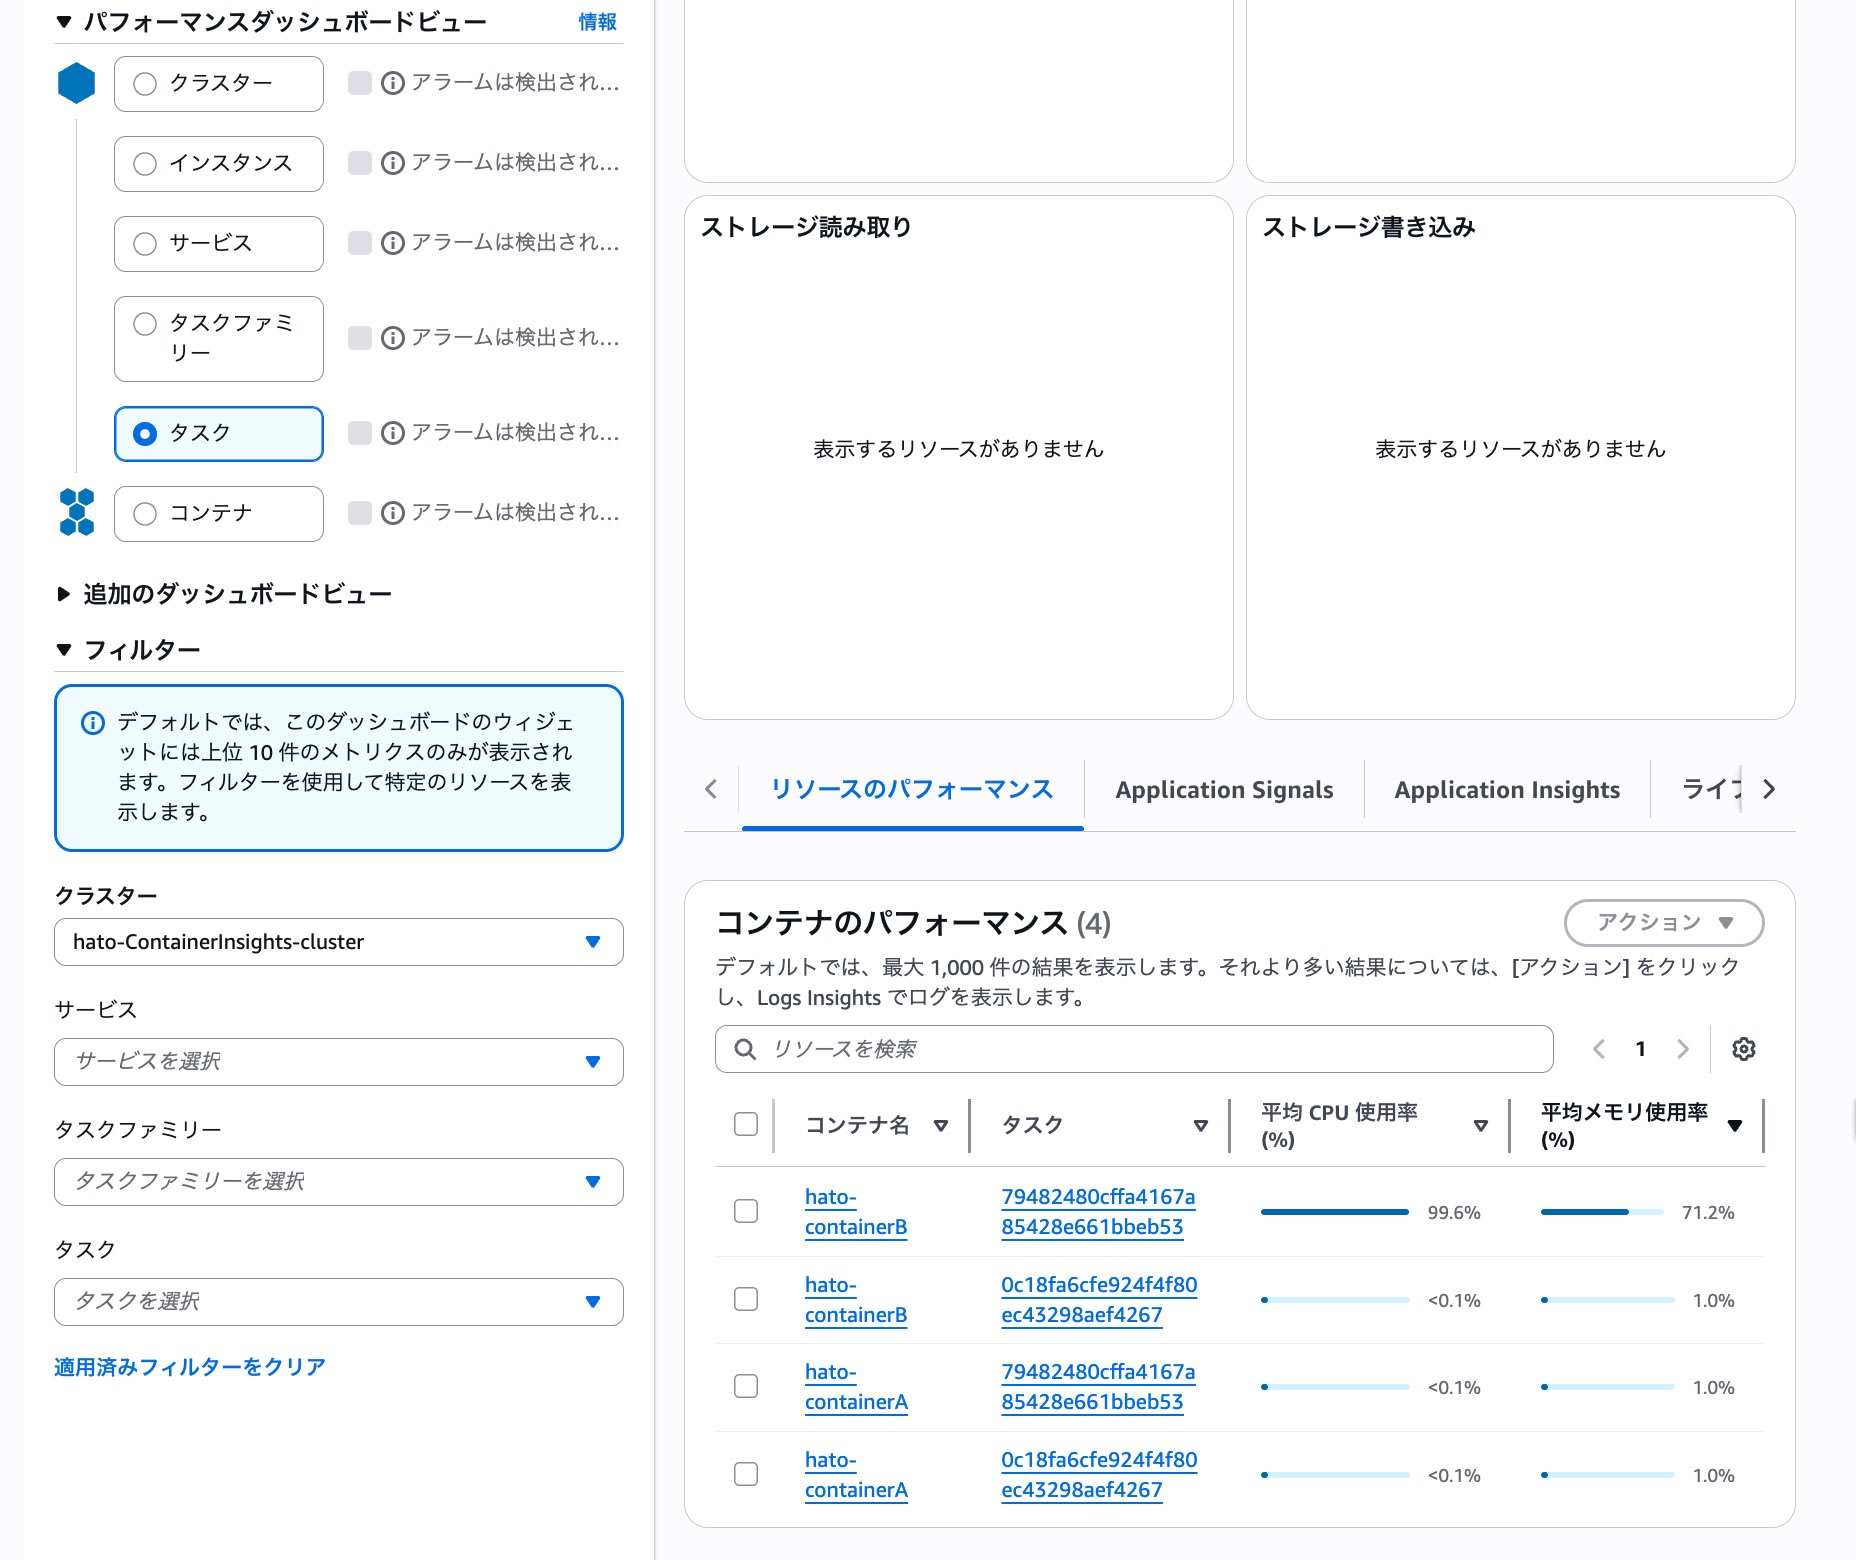Click the 適用済みフィルターをクリア link
1856x1560 pixels.
[x=188, y=1366]
